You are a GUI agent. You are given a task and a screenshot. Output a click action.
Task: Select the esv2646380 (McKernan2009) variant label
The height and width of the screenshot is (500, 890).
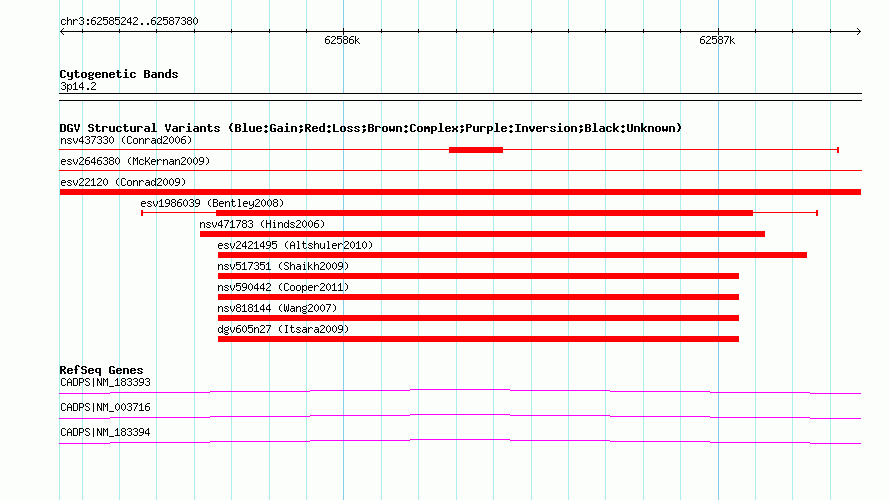(x=135, y=161)
